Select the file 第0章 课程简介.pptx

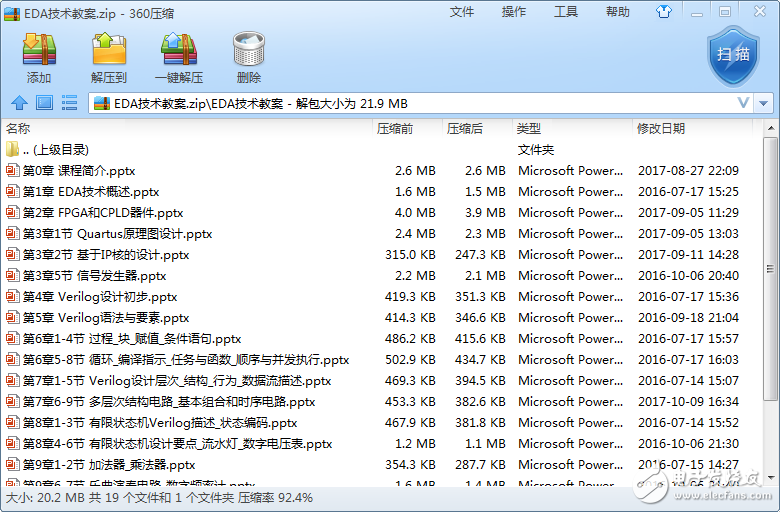78,171
